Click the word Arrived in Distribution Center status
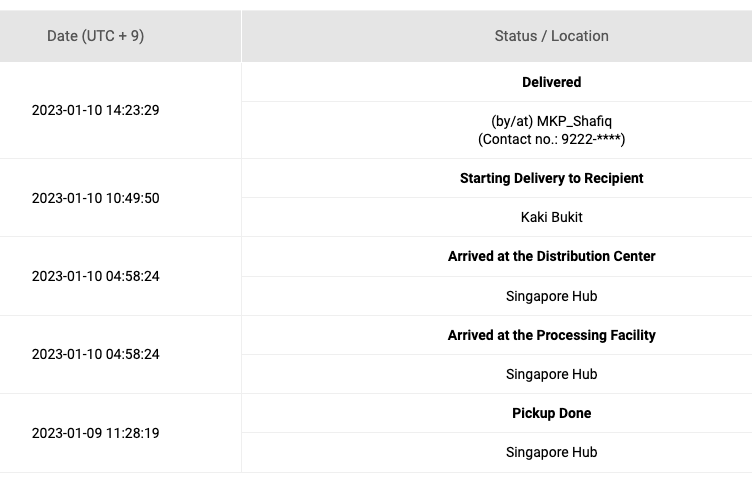 click(471, 257)
